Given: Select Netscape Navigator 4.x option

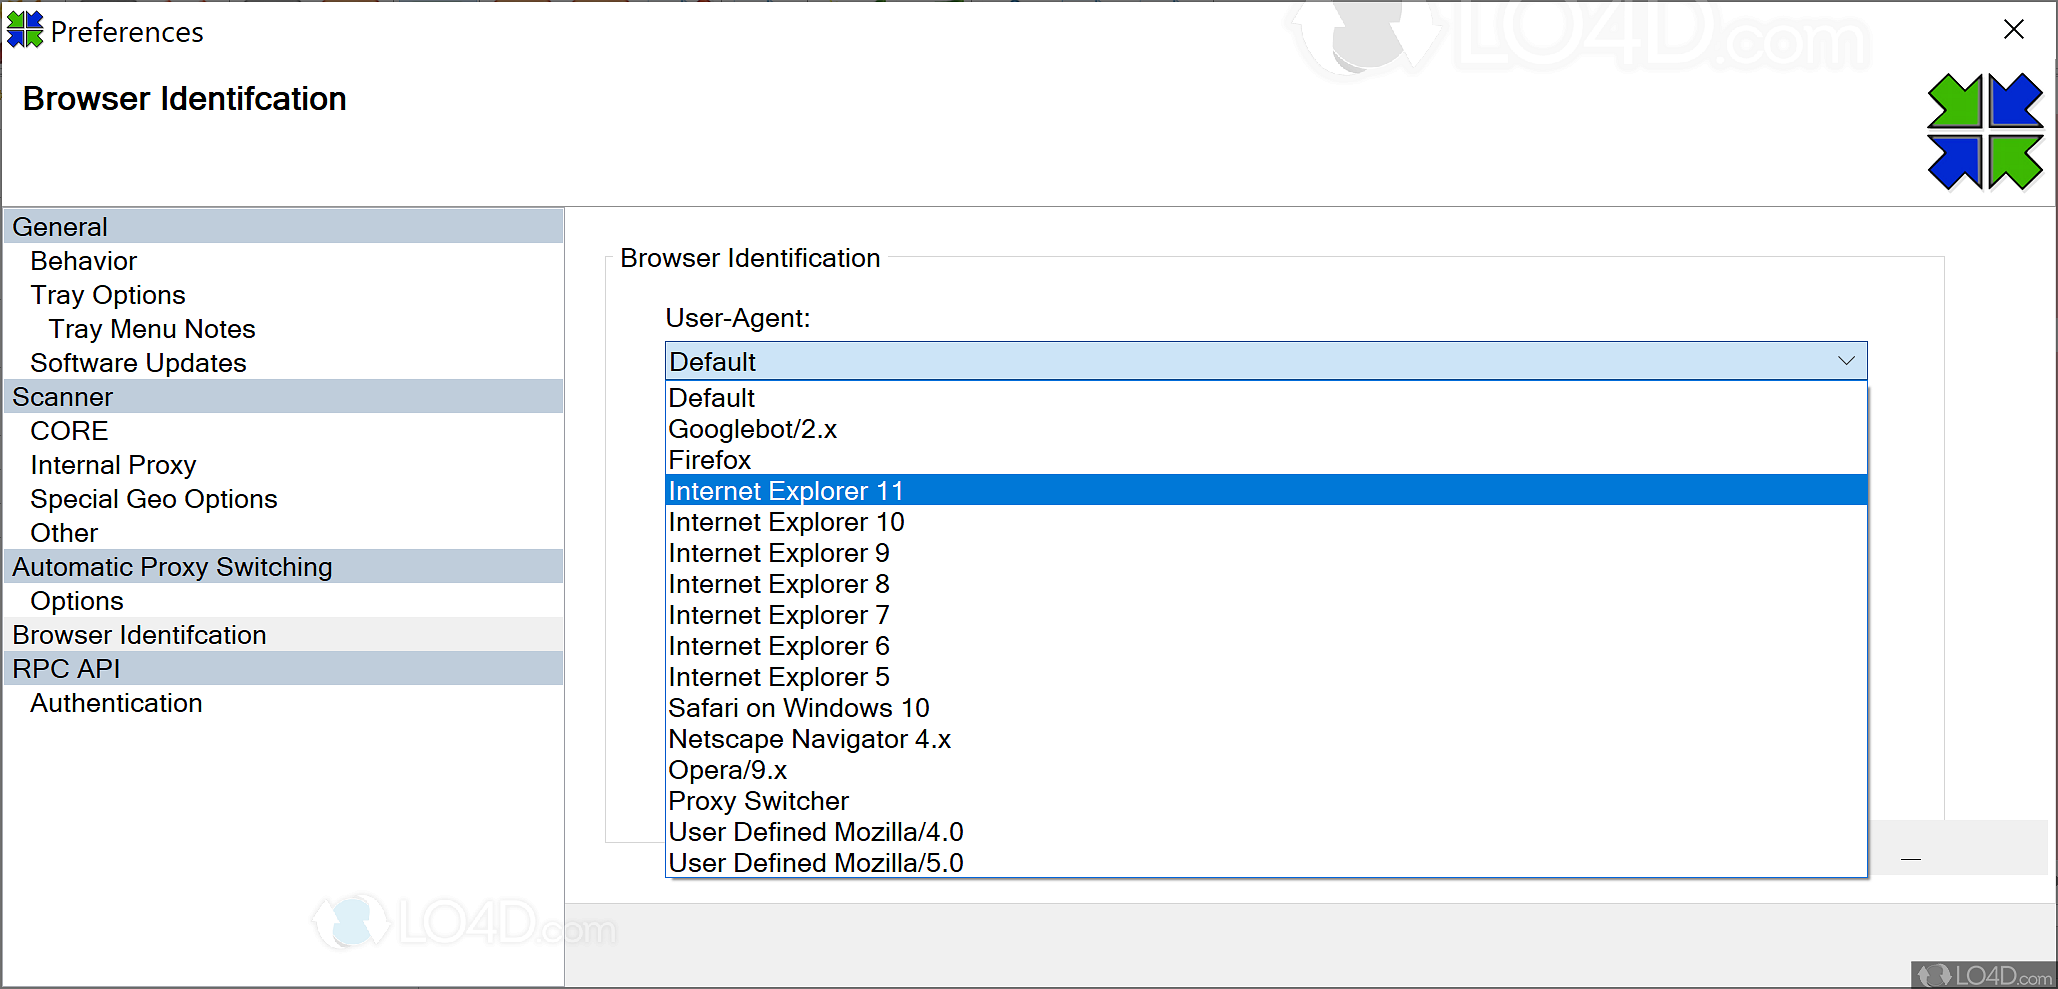Looking at the screenshot, I should click(809, 739).
